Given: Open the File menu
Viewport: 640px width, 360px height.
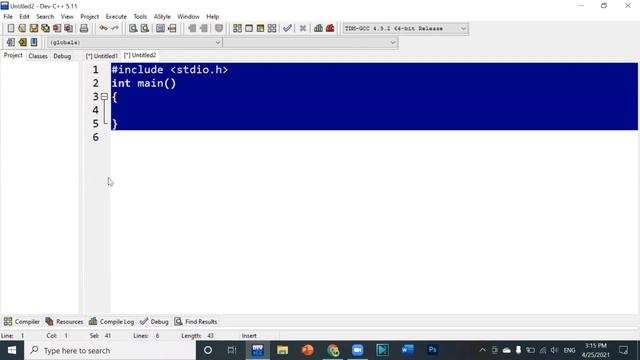Looking at the screenshot, I should pos(8,16).
